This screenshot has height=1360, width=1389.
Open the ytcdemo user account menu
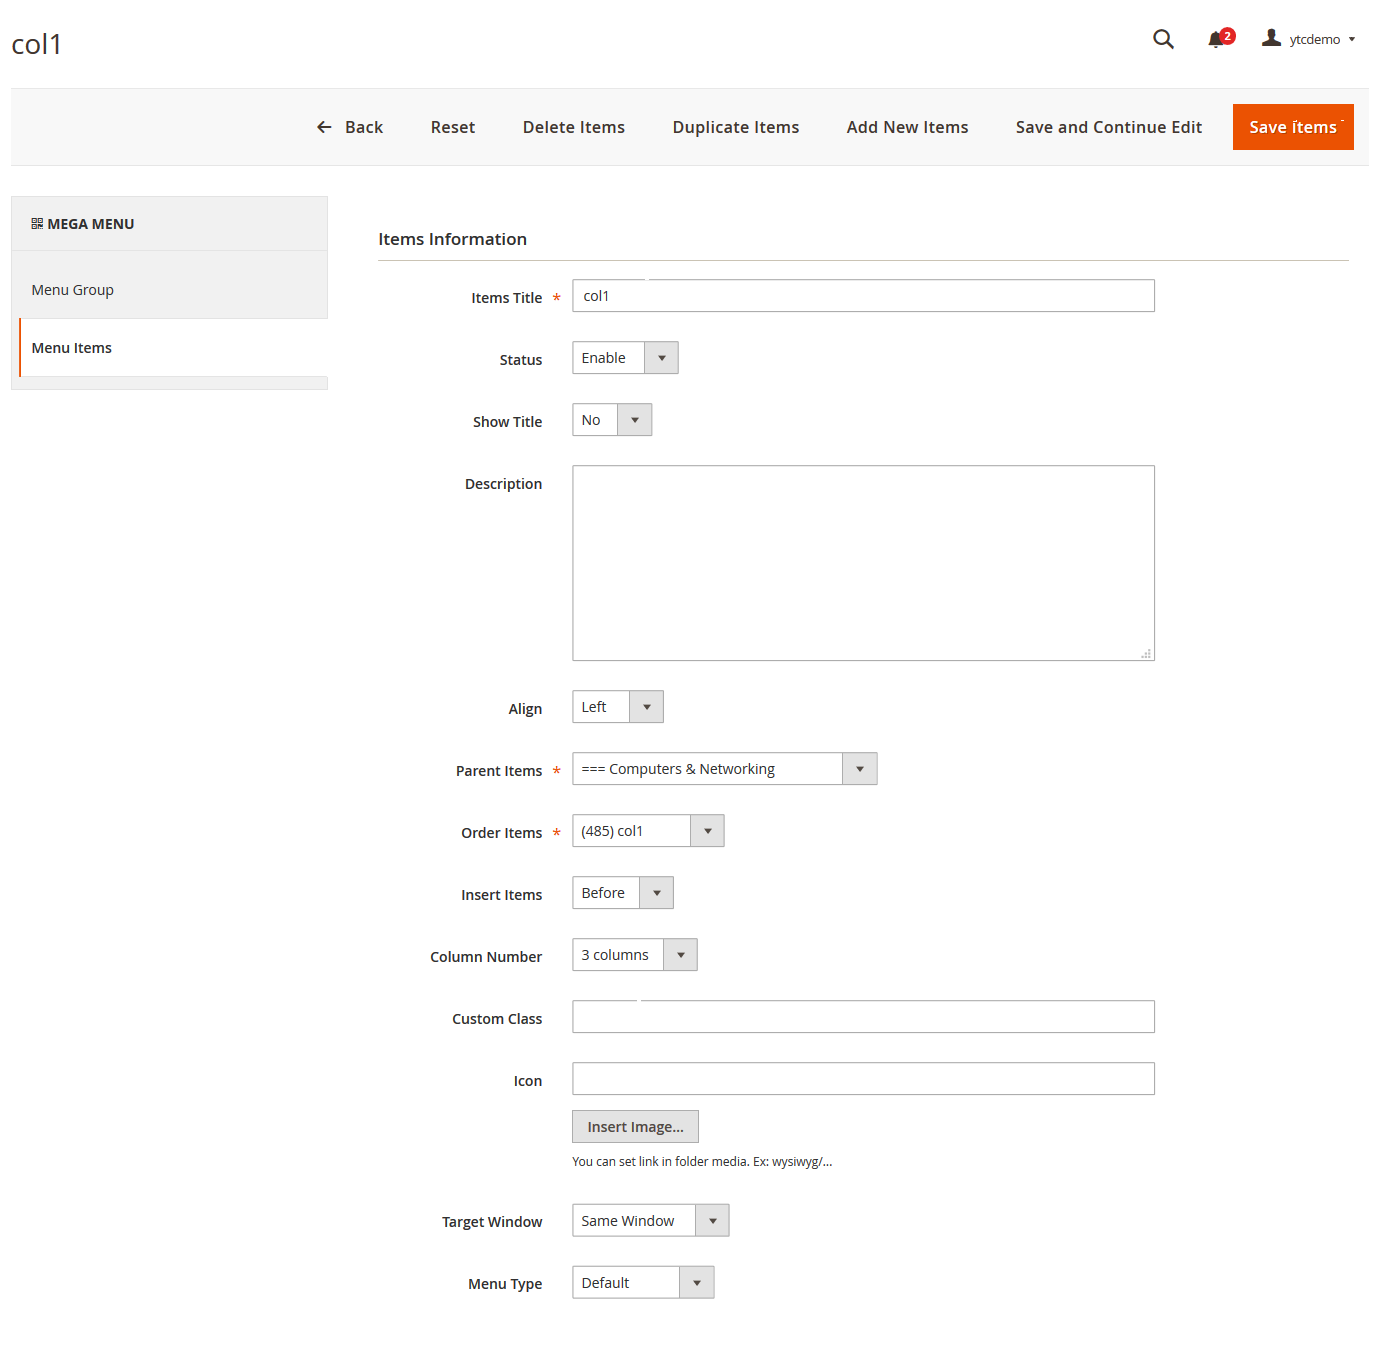pyautogui.click(x=1309, y=39)
